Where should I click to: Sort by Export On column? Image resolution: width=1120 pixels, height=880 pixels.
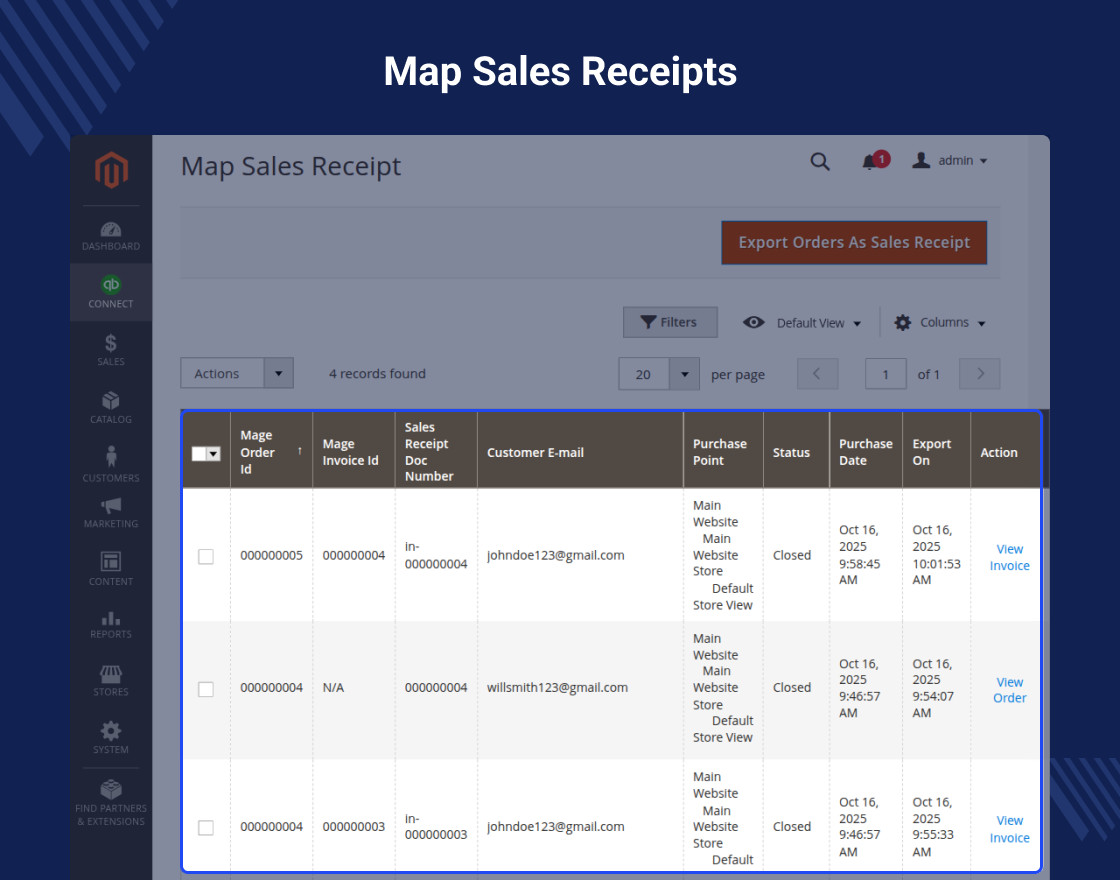tap(936, 451)
